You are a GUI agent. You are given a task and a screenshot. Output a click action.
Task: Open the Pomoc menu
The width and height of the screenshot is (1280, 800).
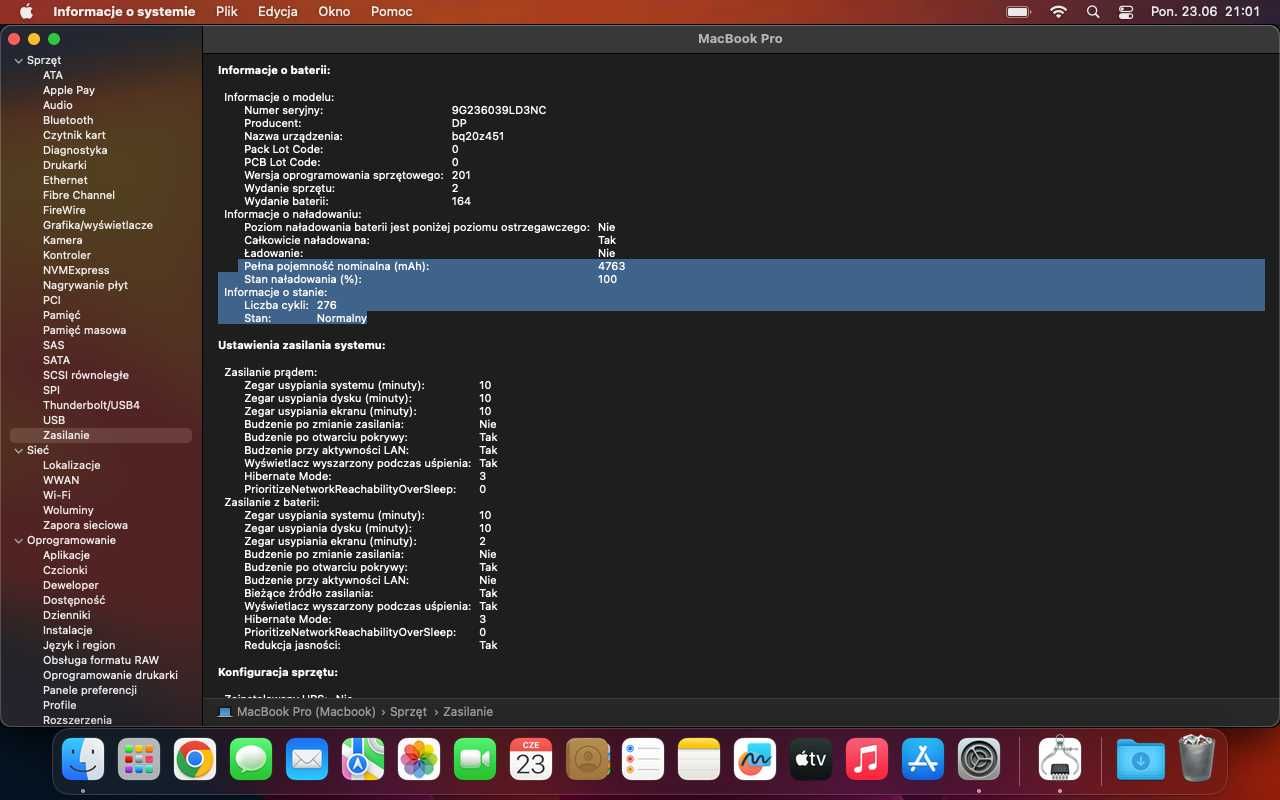pyautogui.click(x=391, y=12)
